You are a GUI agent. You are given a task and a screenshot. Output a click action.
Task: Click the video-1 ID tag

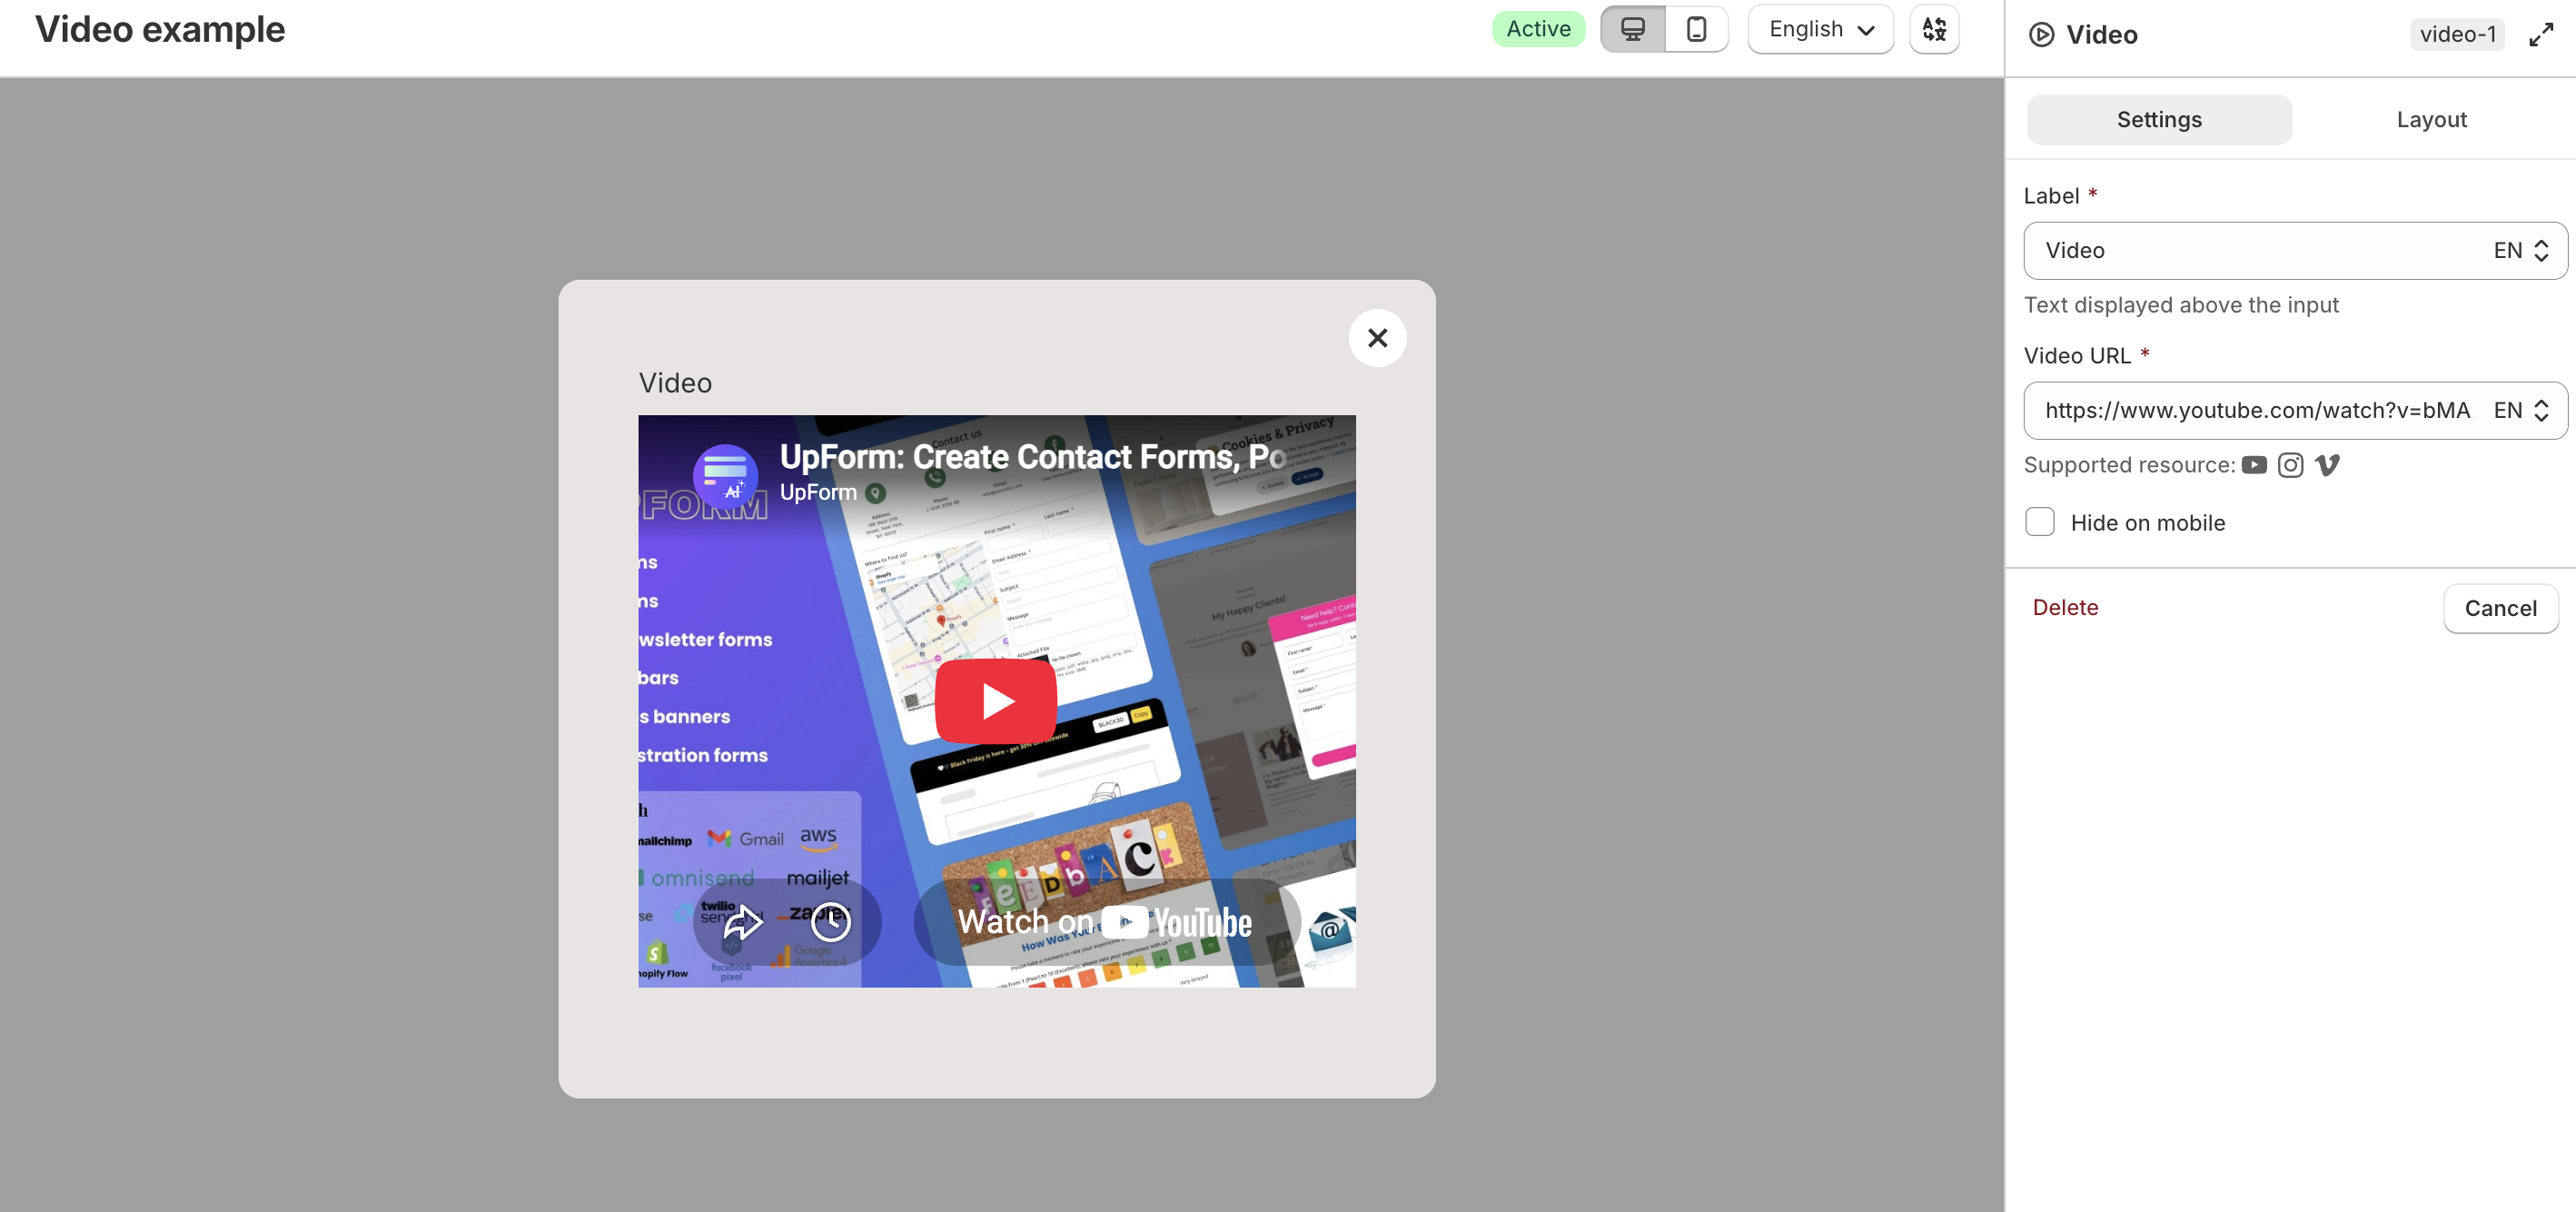tap(2457, 35)
